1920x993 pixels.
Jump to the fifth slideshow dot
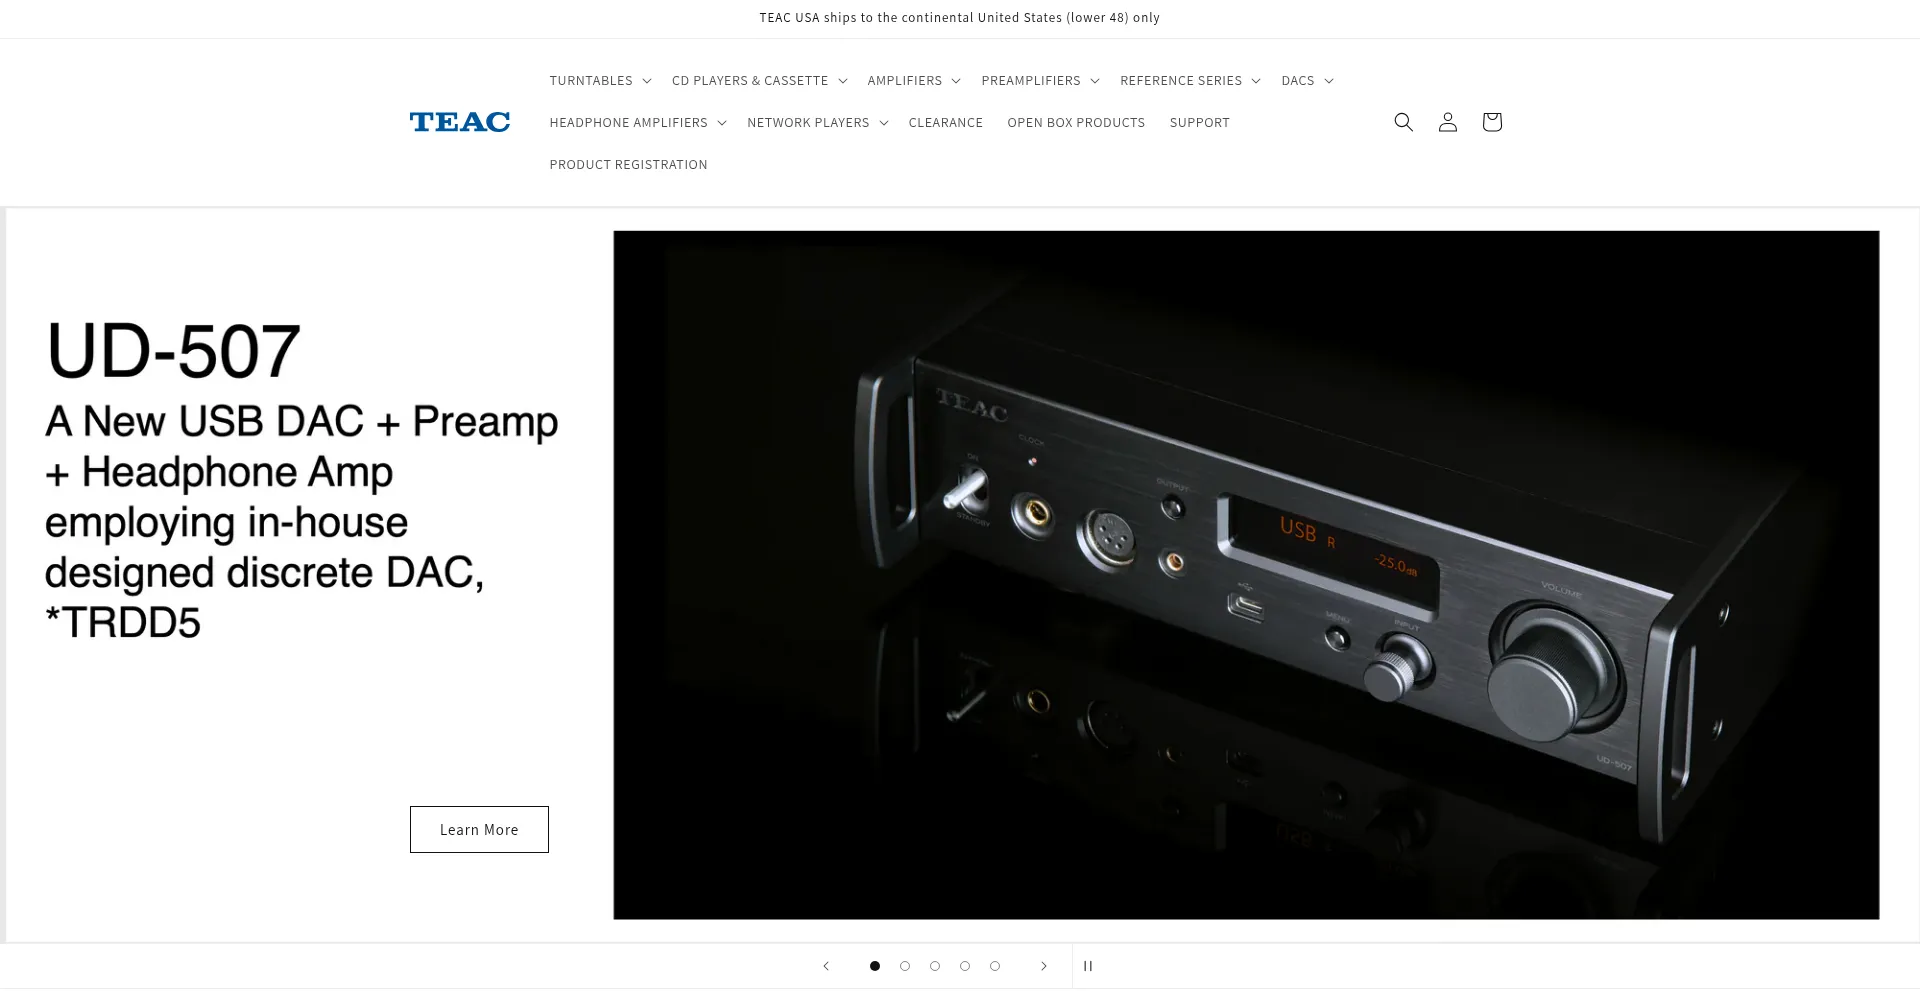pyautogui.click(x=995, y=966)
